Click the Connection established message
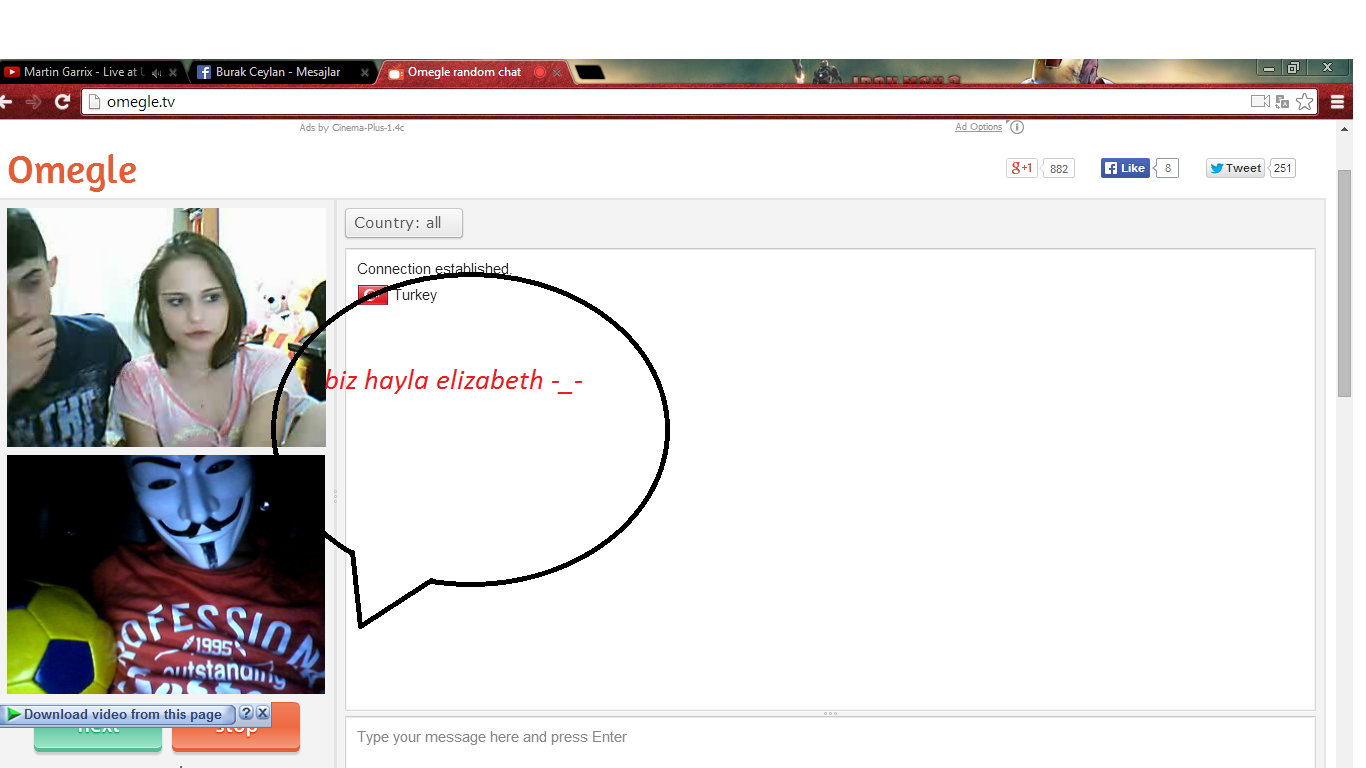 (x=434, y=269)
